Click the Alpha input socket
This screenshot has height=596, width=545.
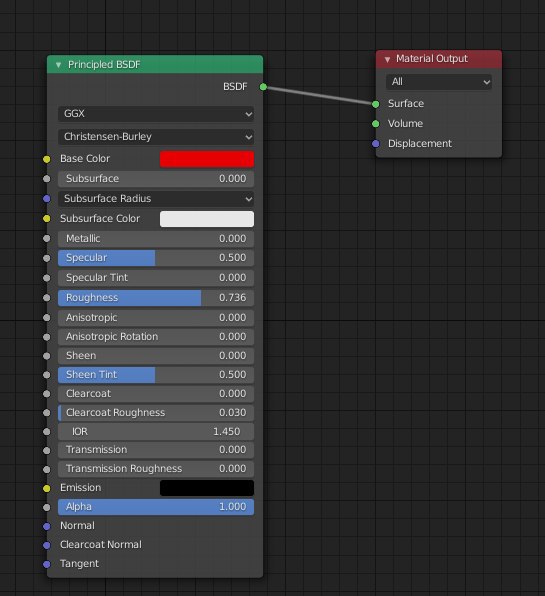pos(47,507)
